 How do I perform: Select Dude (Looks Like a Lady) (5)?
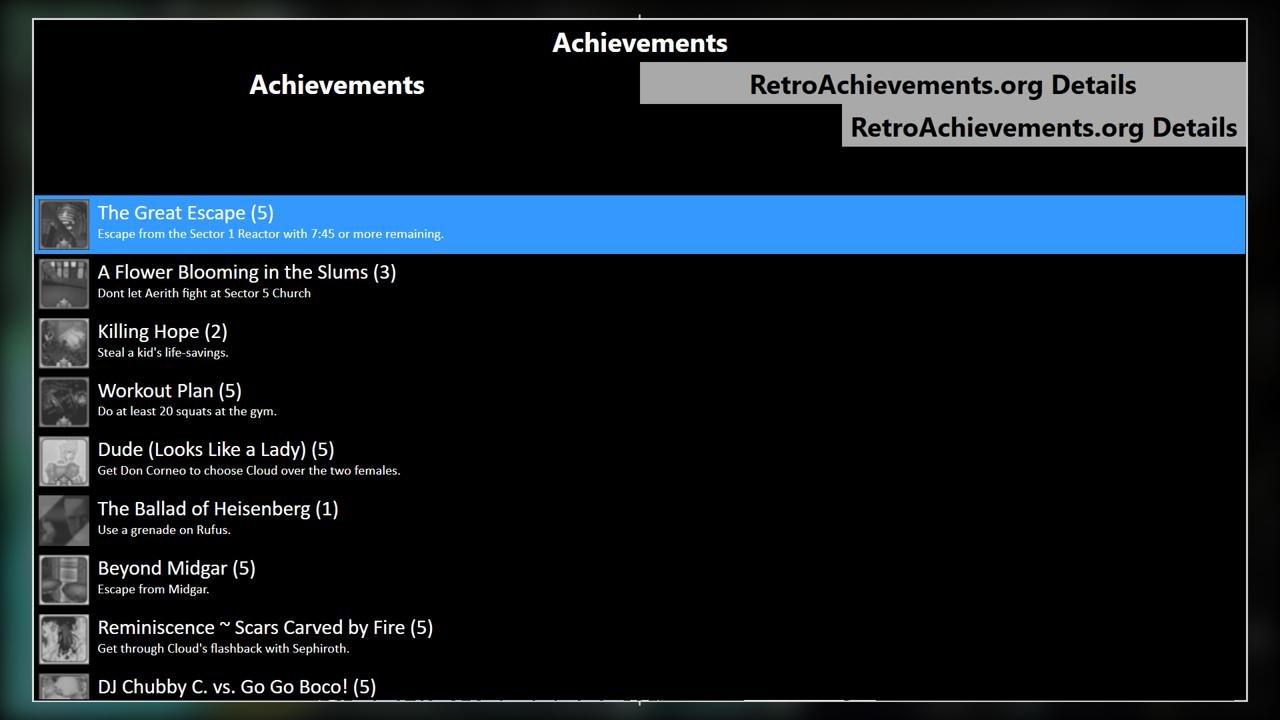(216, 449)
